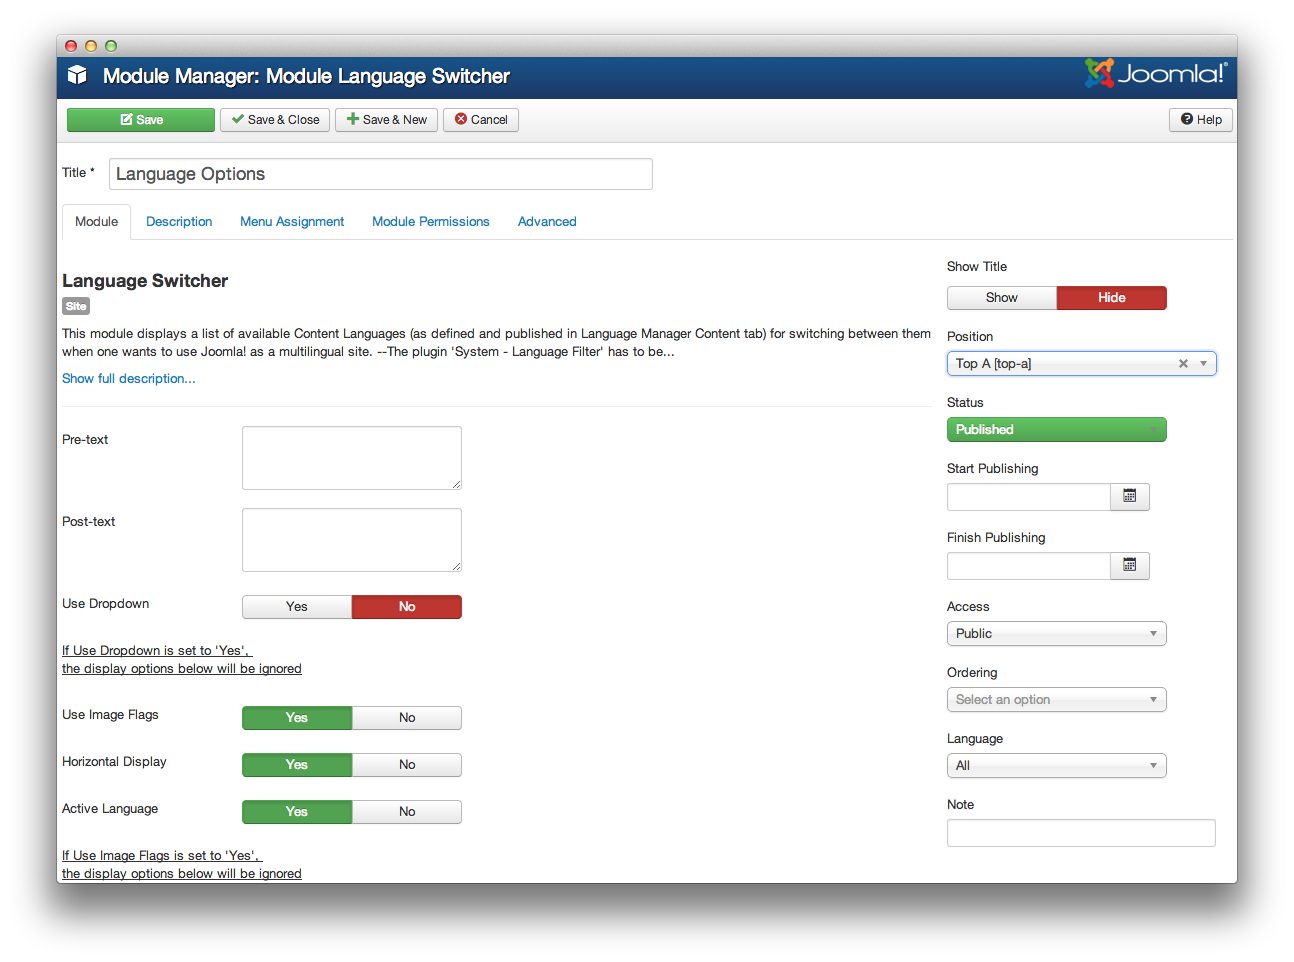Click the Joomla! logo in header
Image resolution: width=1294 pixels, height=962 pixels.
point(1155,73)
